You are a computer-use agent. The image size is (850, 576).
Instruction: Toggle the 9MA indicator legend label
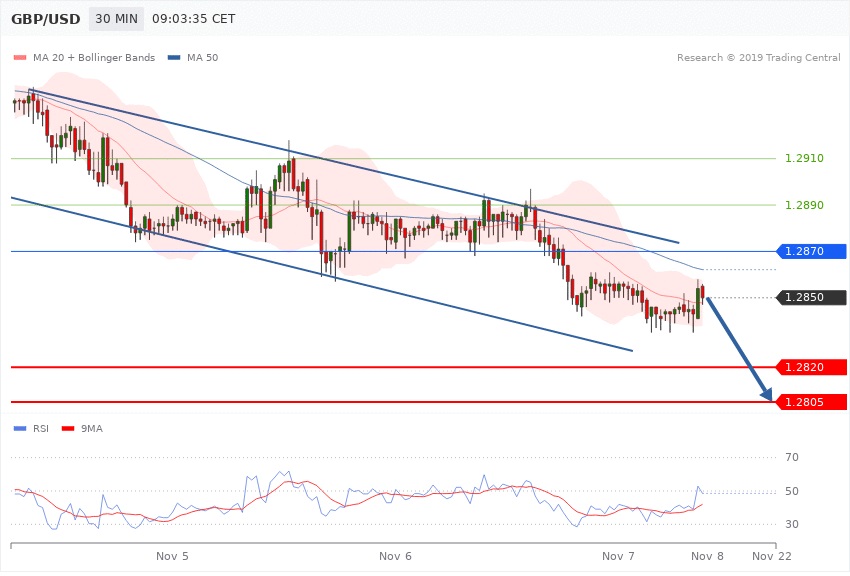[90, 429]
